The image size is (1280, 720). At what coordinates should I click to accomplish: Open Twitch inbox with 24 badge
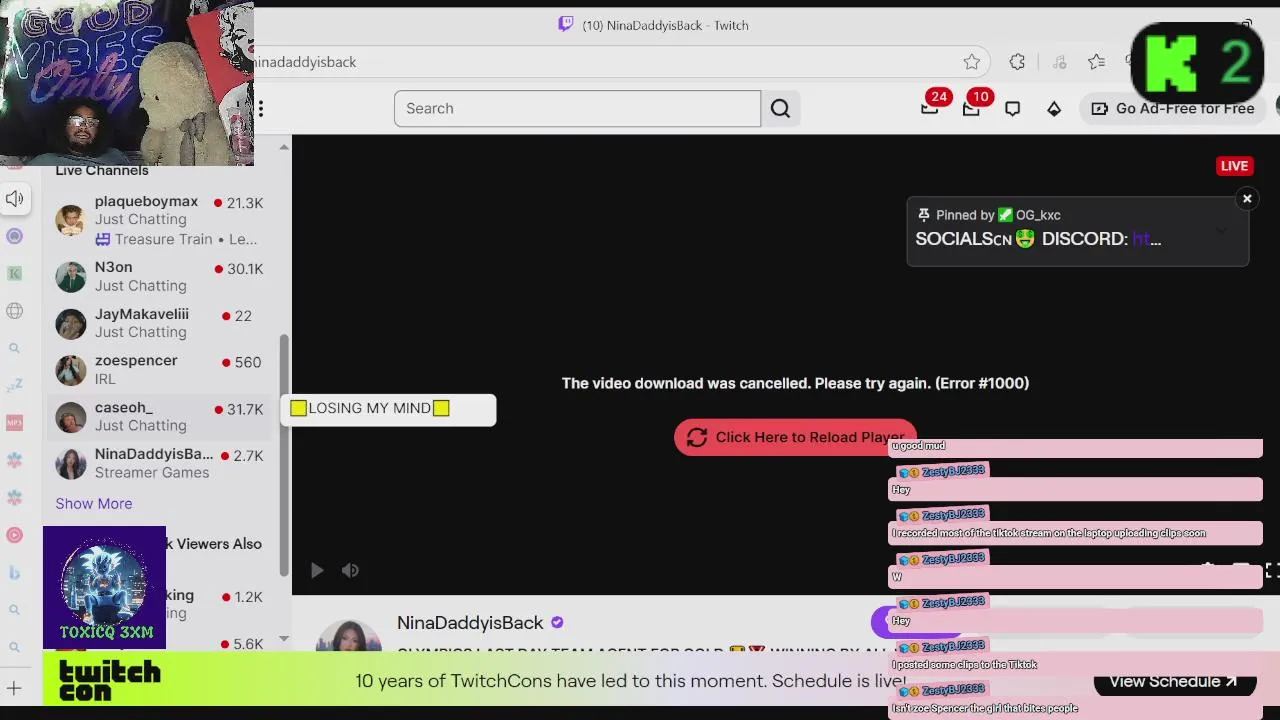[930, 108]
